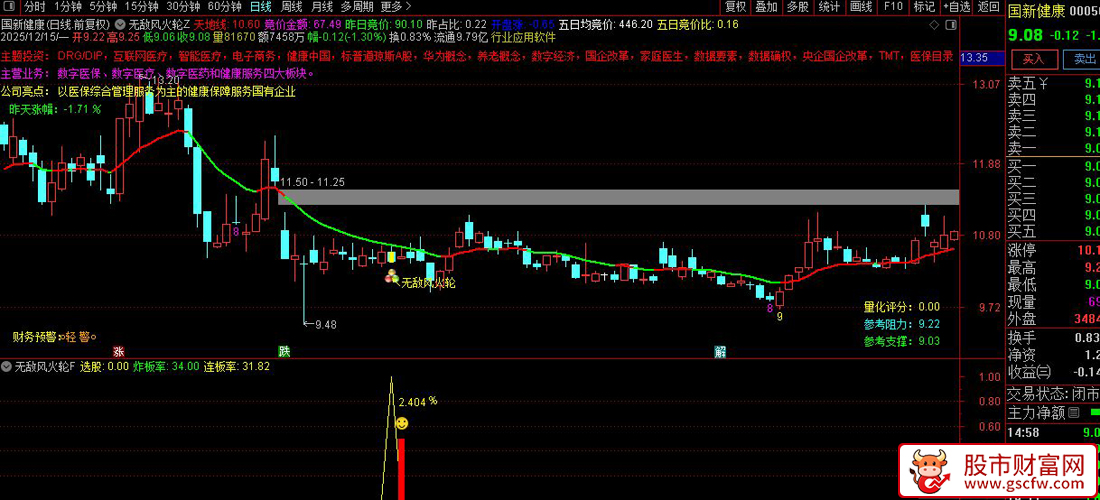Click the 9.48 low price marker
The width and height of the screenshot is (1100, 500).
point(326,325)
